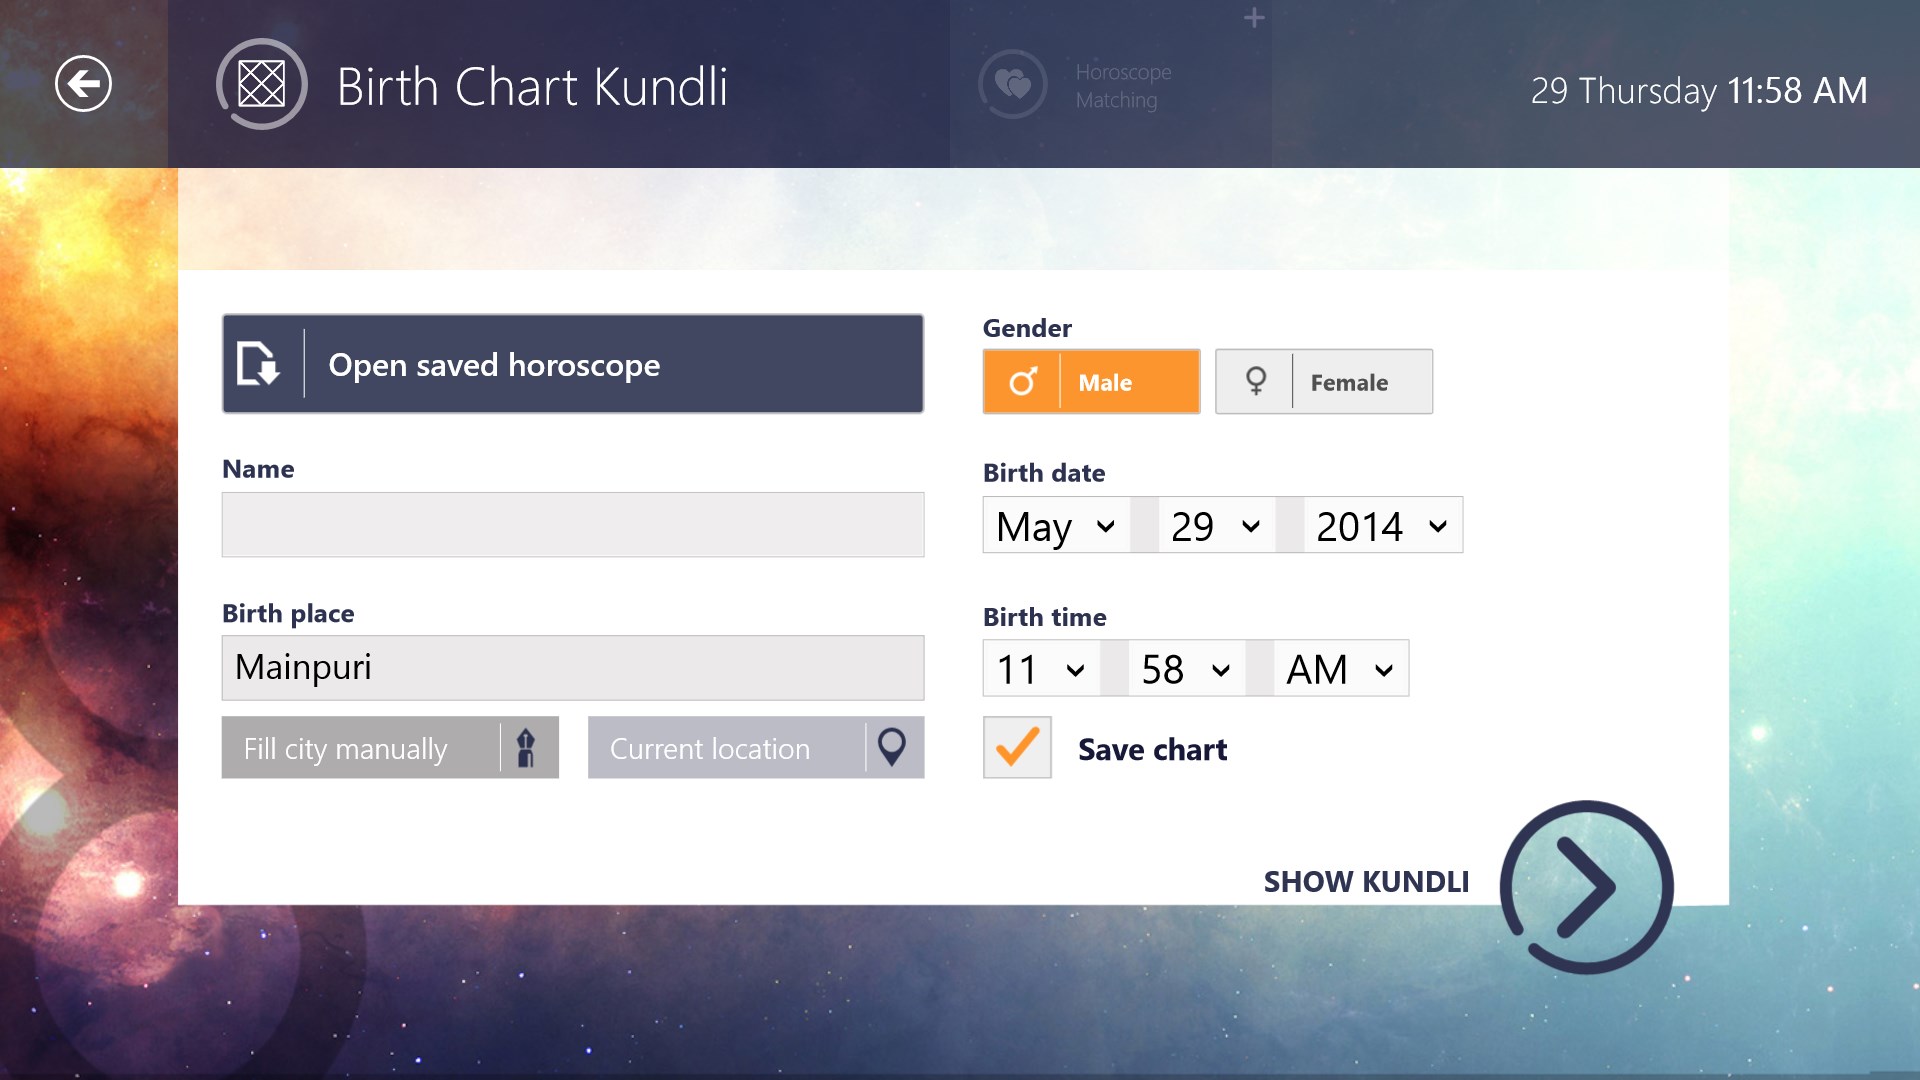Click the plus icon above Horoscope Matching
Viewport: 1920px width, 1080px height.
coord(1254,18)
